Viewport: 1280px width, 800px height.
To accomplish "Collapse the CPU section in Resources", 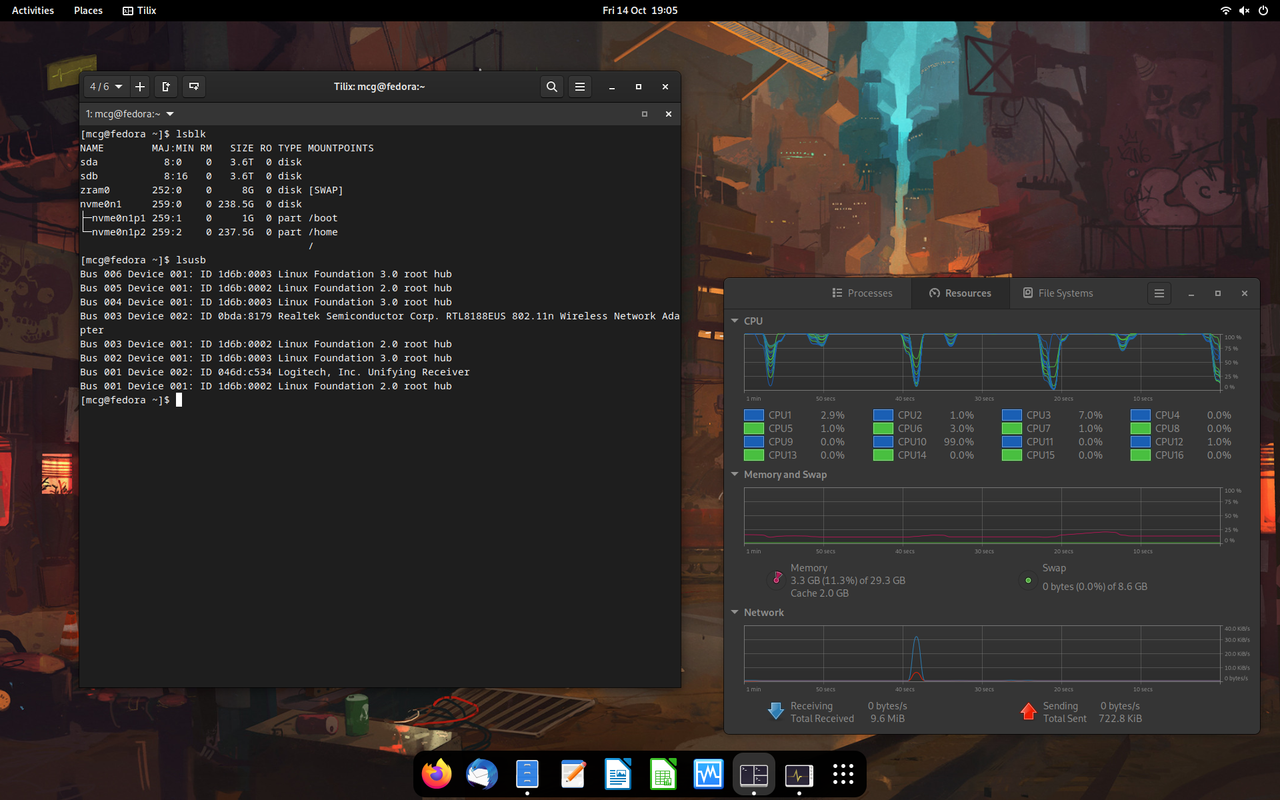I will pos(737,321).
